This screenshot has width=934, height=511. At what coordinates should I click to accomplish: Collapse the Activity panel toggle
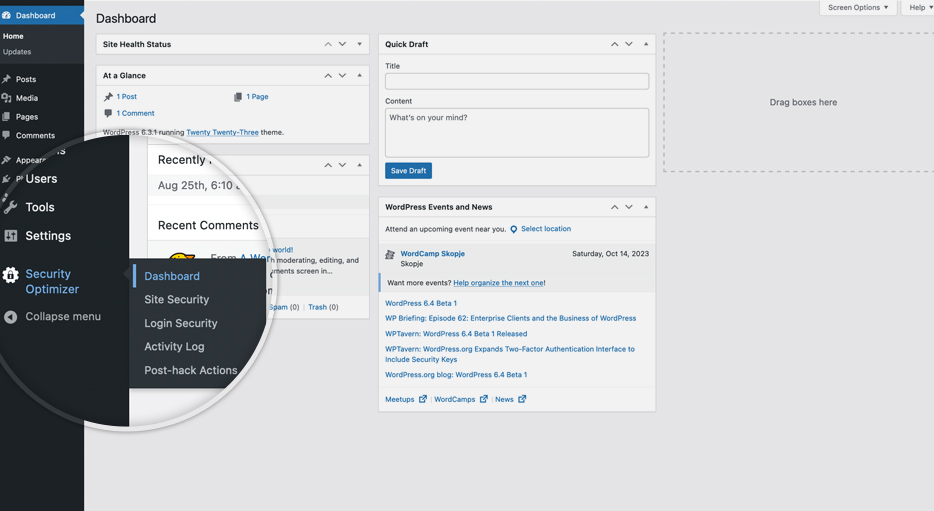point(360,165)
